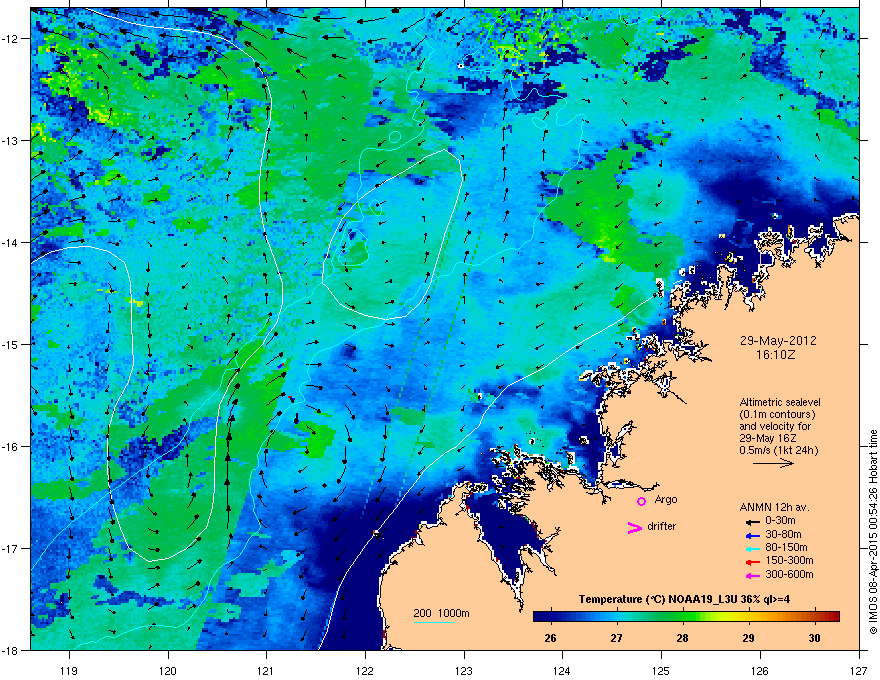Click the '28' label under the color bar
This screenshot has width=880, height=680.
(x=682, y=638)
